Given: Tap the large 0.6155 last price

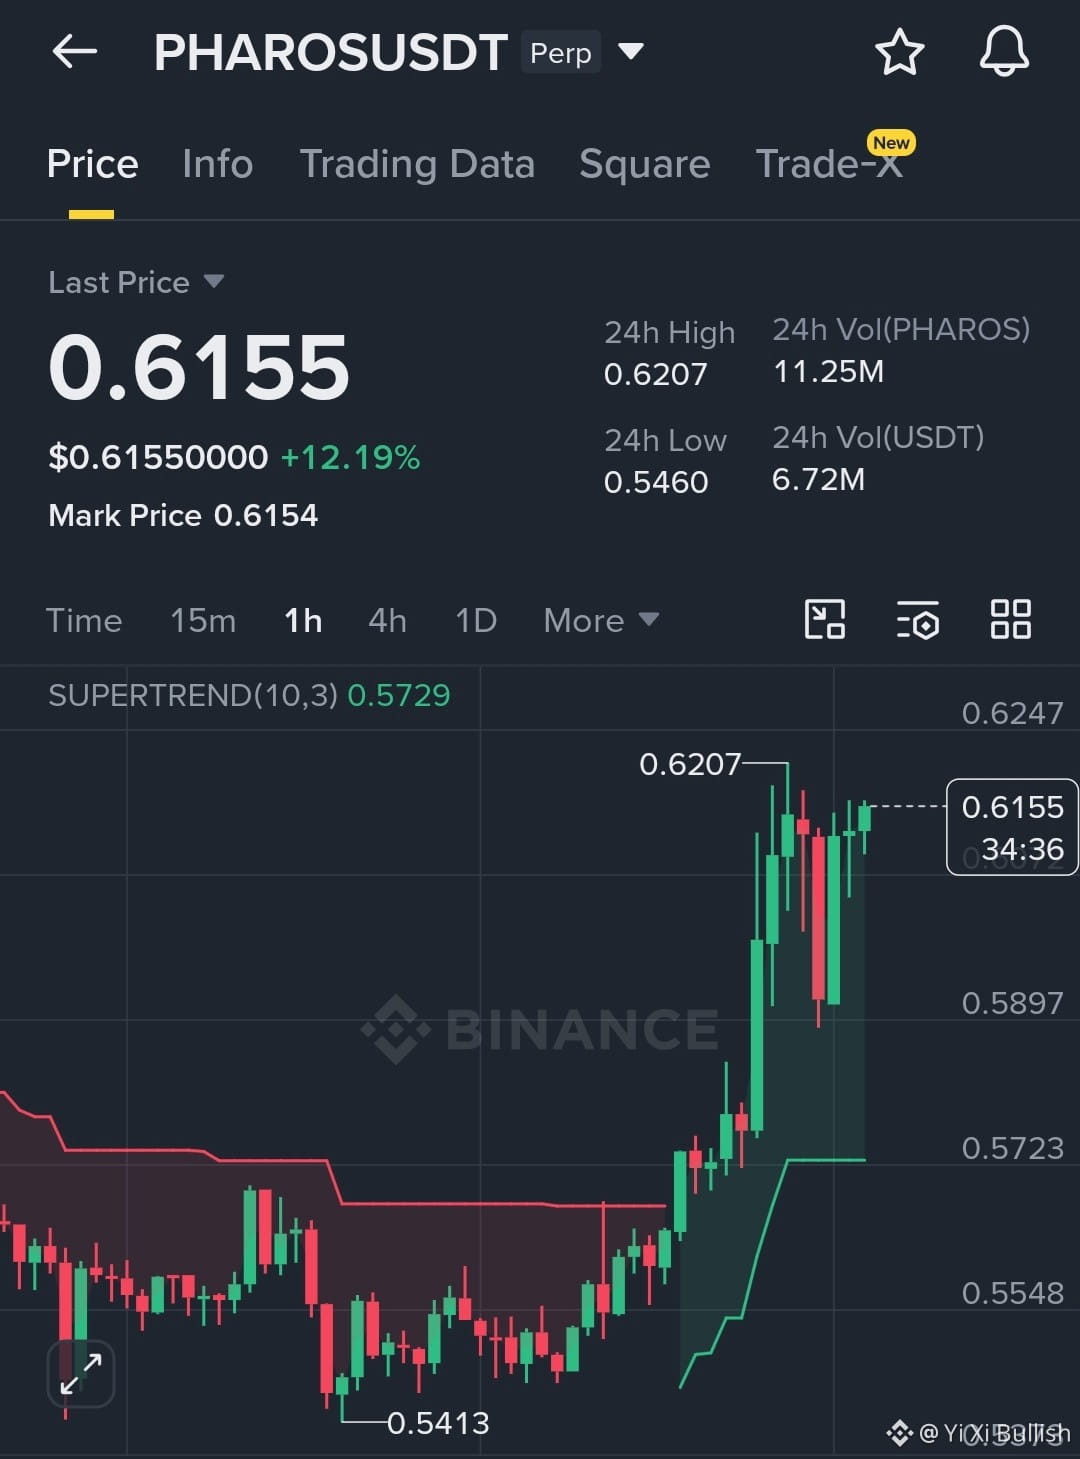Looking at the screenshot, I should pos(199,367).
